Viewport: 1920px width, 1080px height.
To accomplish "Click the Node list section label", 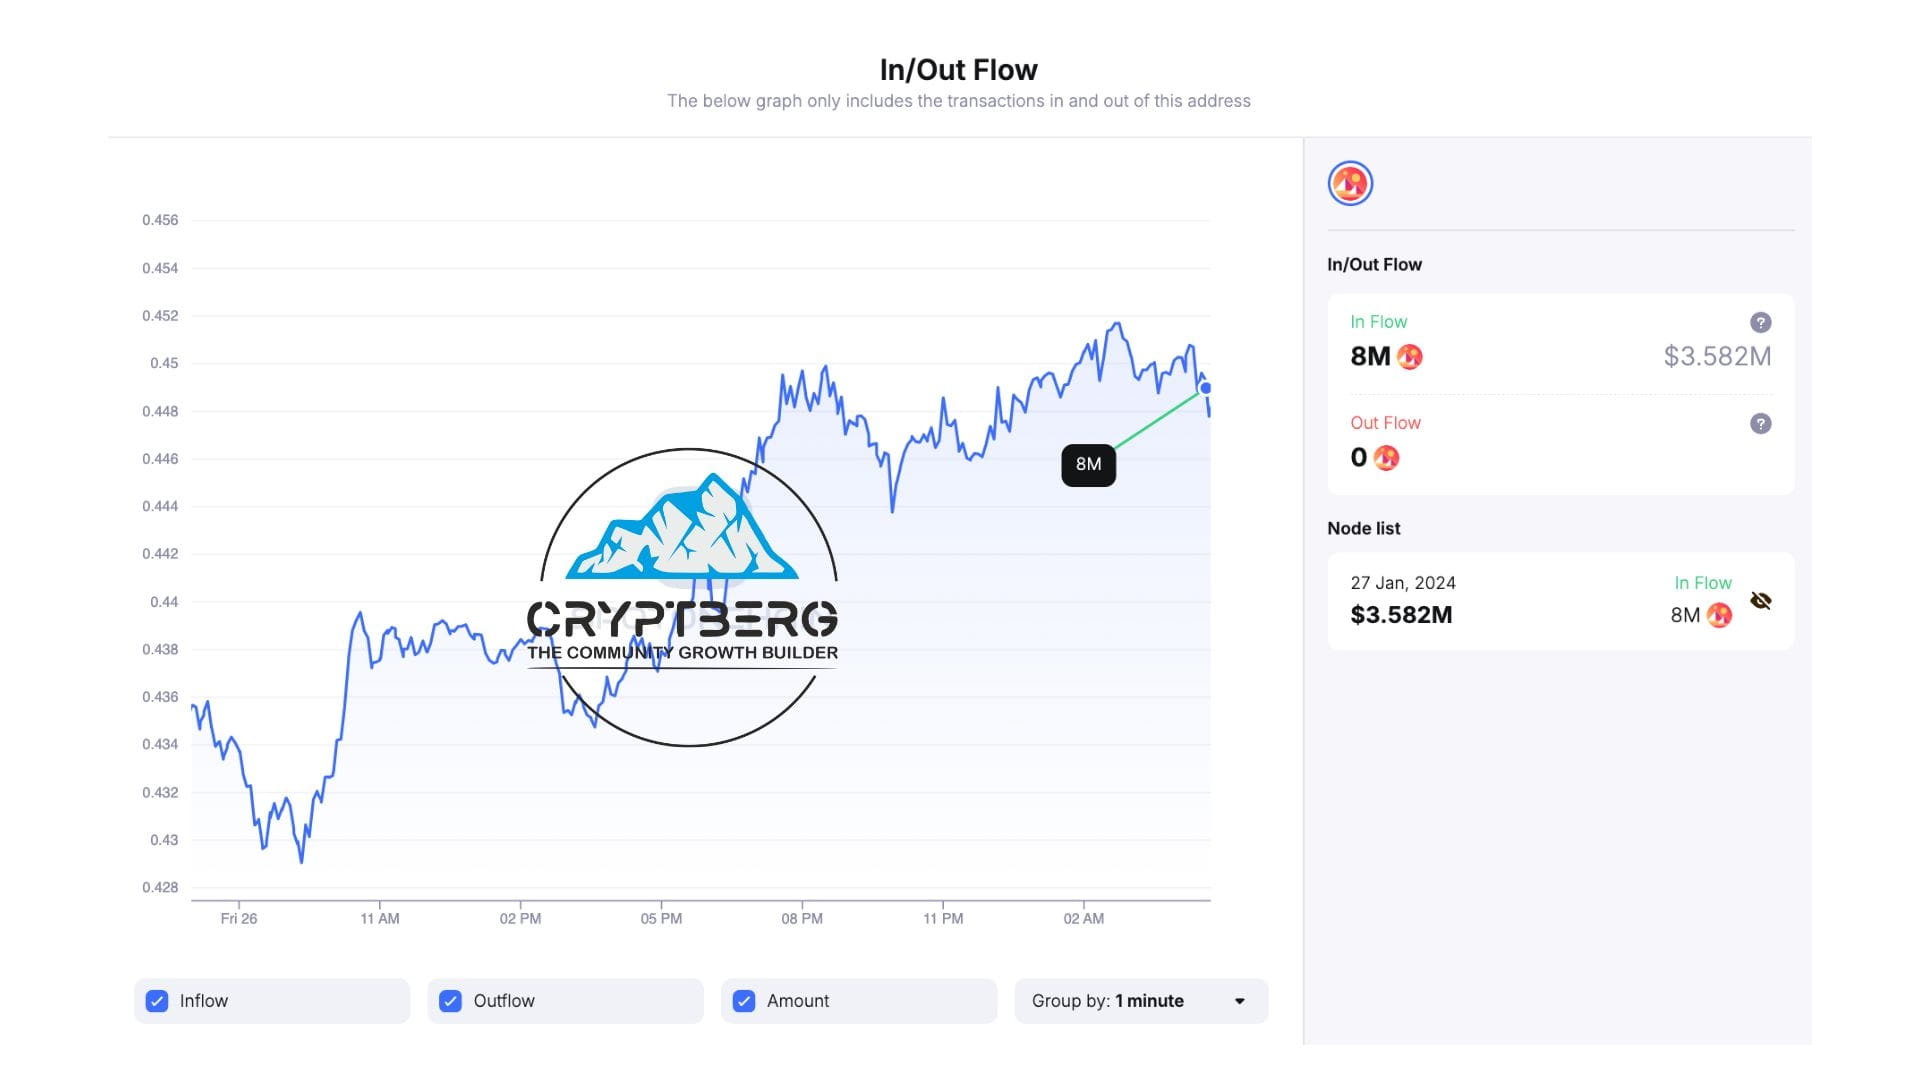I will pyautogui.click(x=1363, y=528).
